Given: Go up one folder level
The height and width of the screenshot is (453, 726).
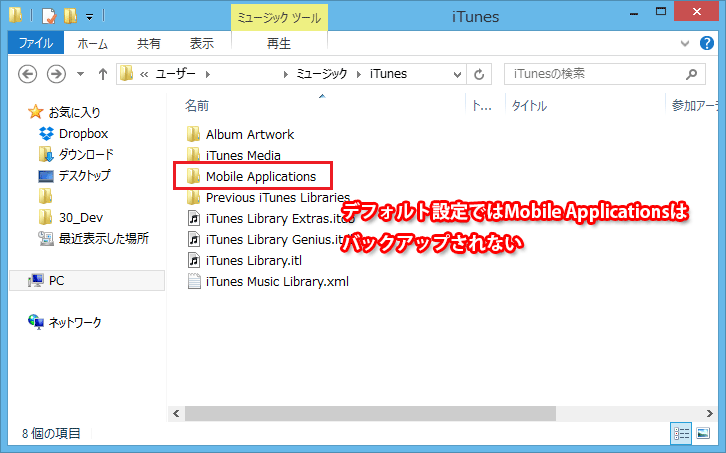Looking at the screenshot, I should (102, 74).
